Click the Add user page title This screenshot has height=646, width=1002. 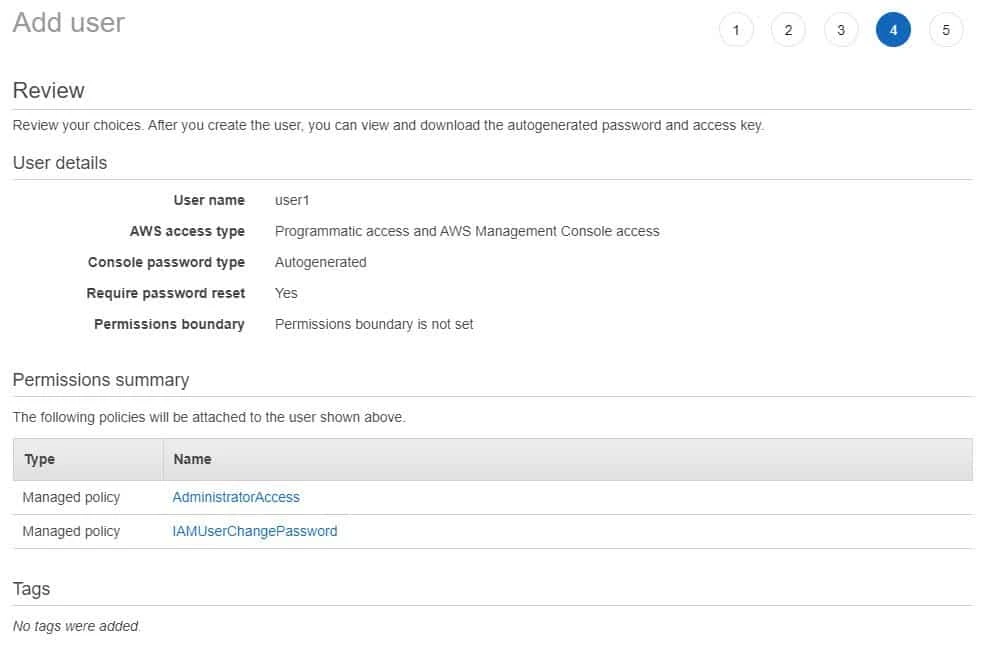coord(67,22)
